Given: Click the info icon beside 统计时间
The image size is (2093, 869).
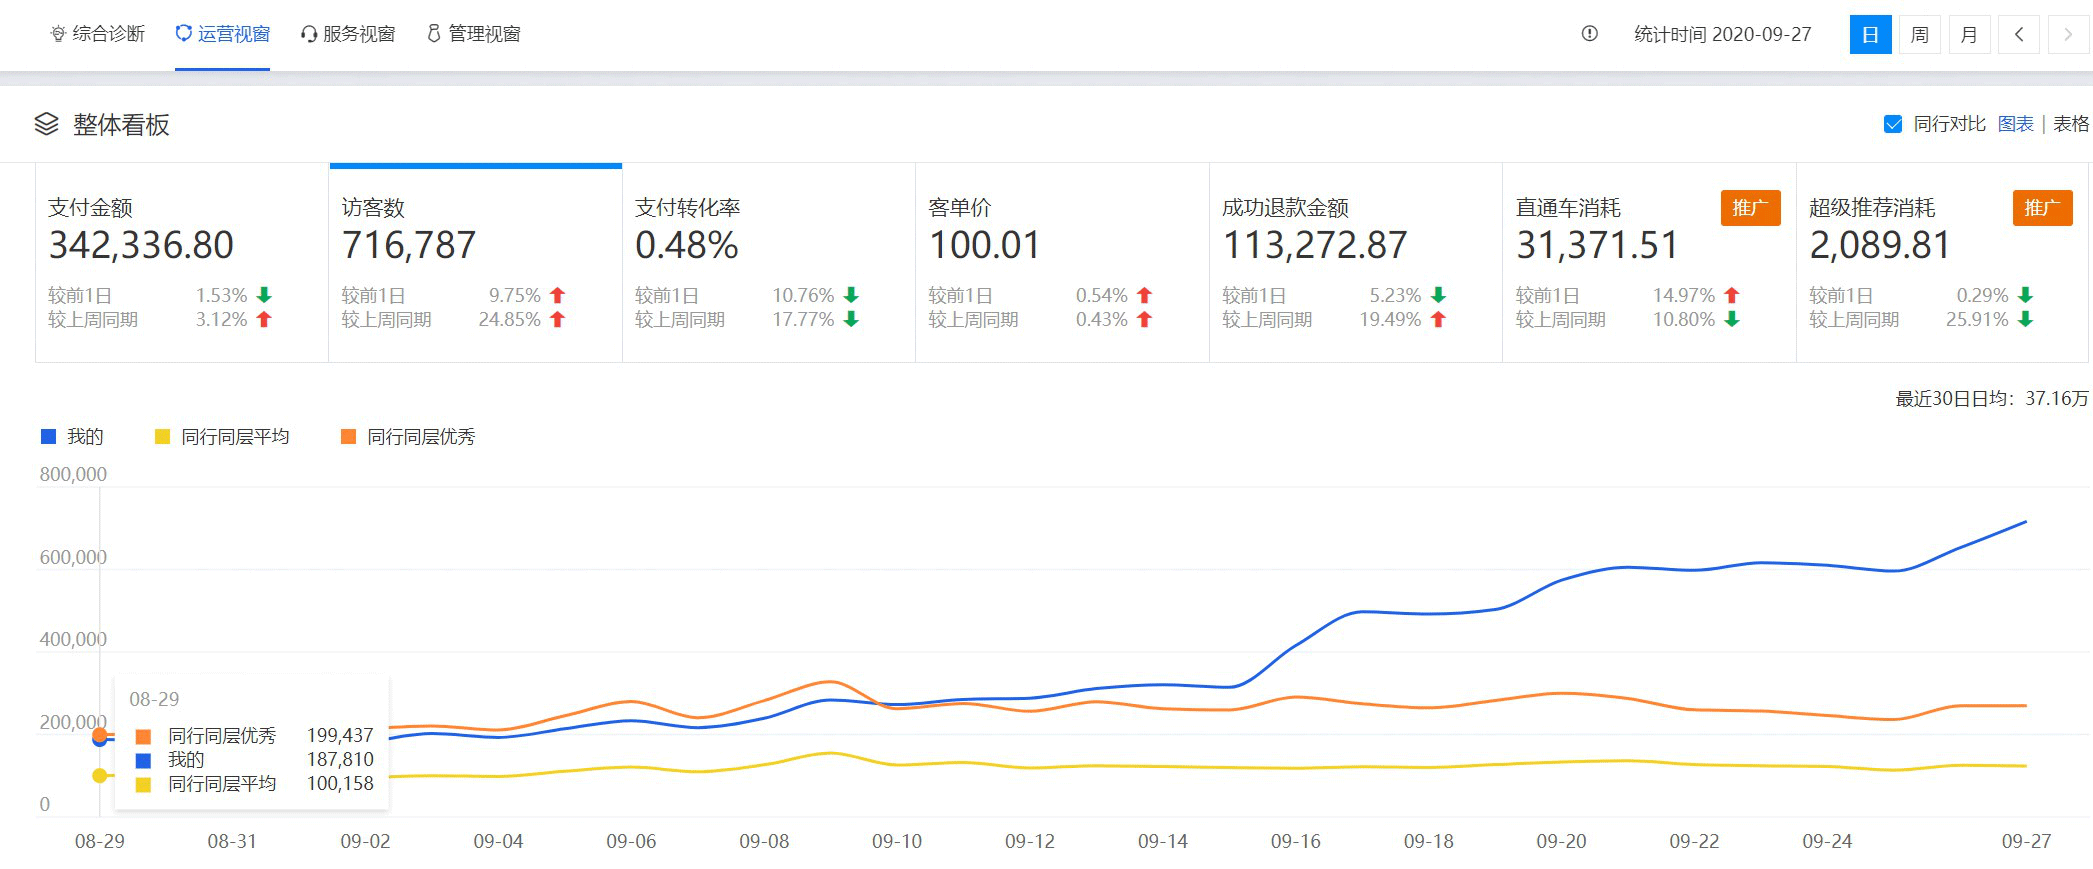Looking at the screenshot, I should pos(1589,34).
